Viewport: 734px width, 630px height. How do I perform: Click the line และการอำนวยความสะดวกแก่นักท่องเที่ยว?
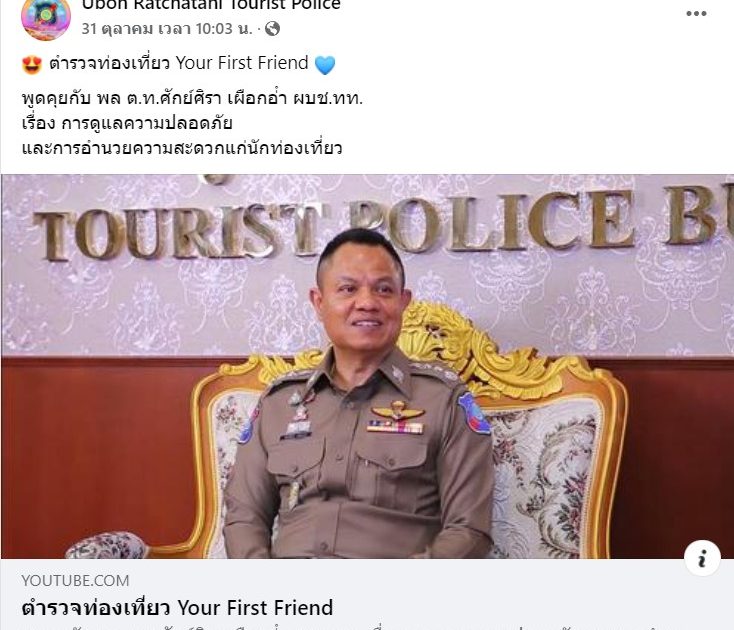tap(182, 148)
